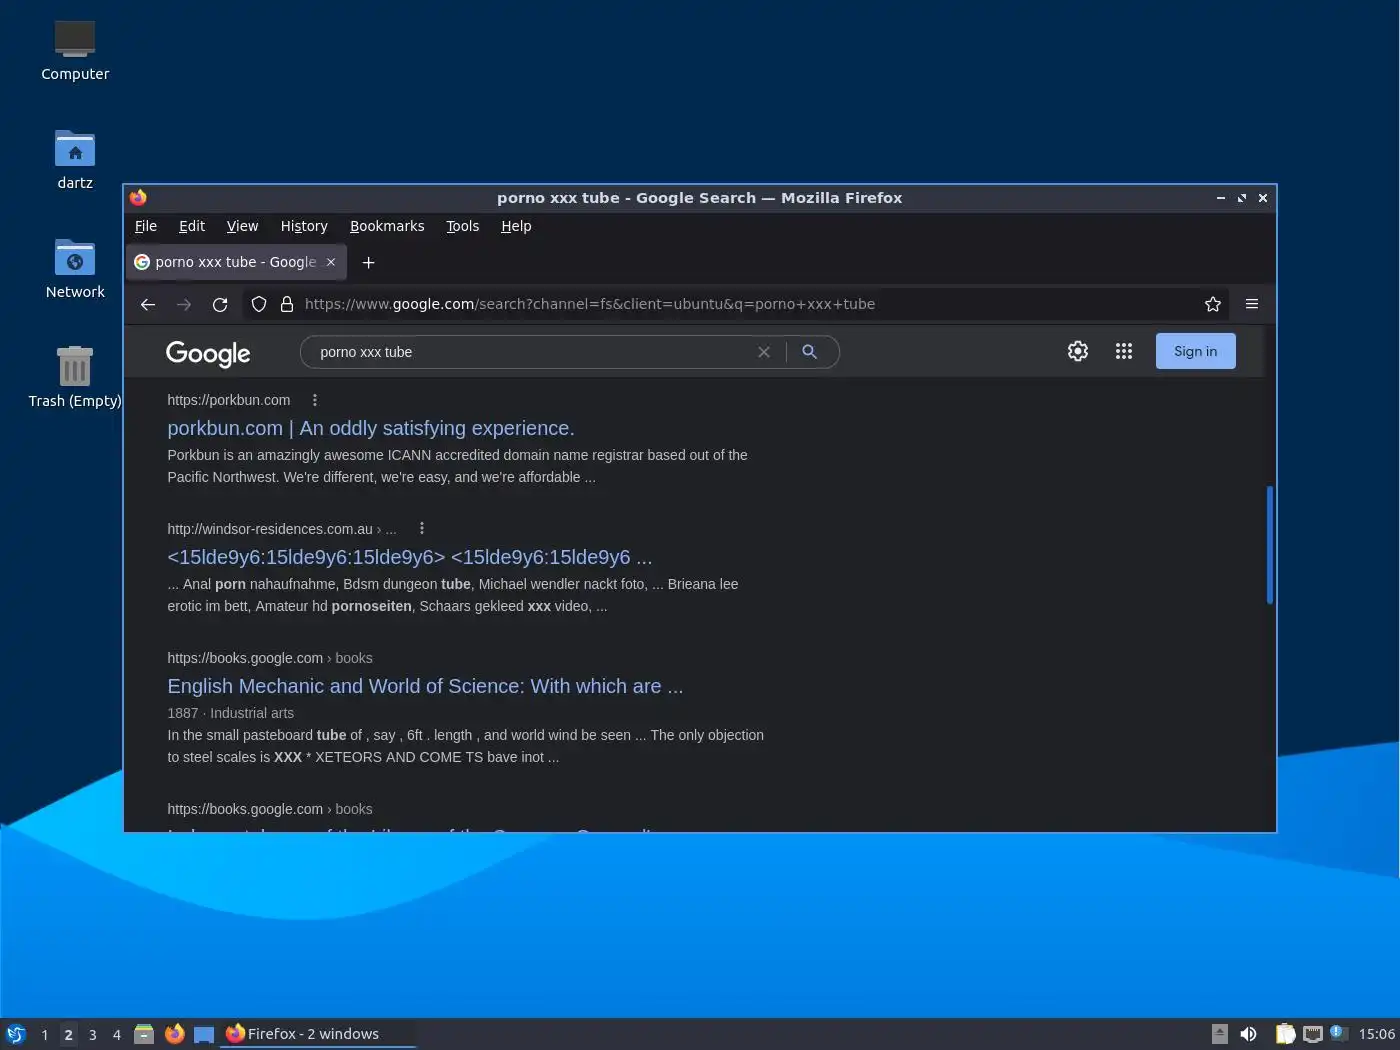Go back using the browser back arrow
This screenshot has height=1050, width=1400.
(148, 305)
